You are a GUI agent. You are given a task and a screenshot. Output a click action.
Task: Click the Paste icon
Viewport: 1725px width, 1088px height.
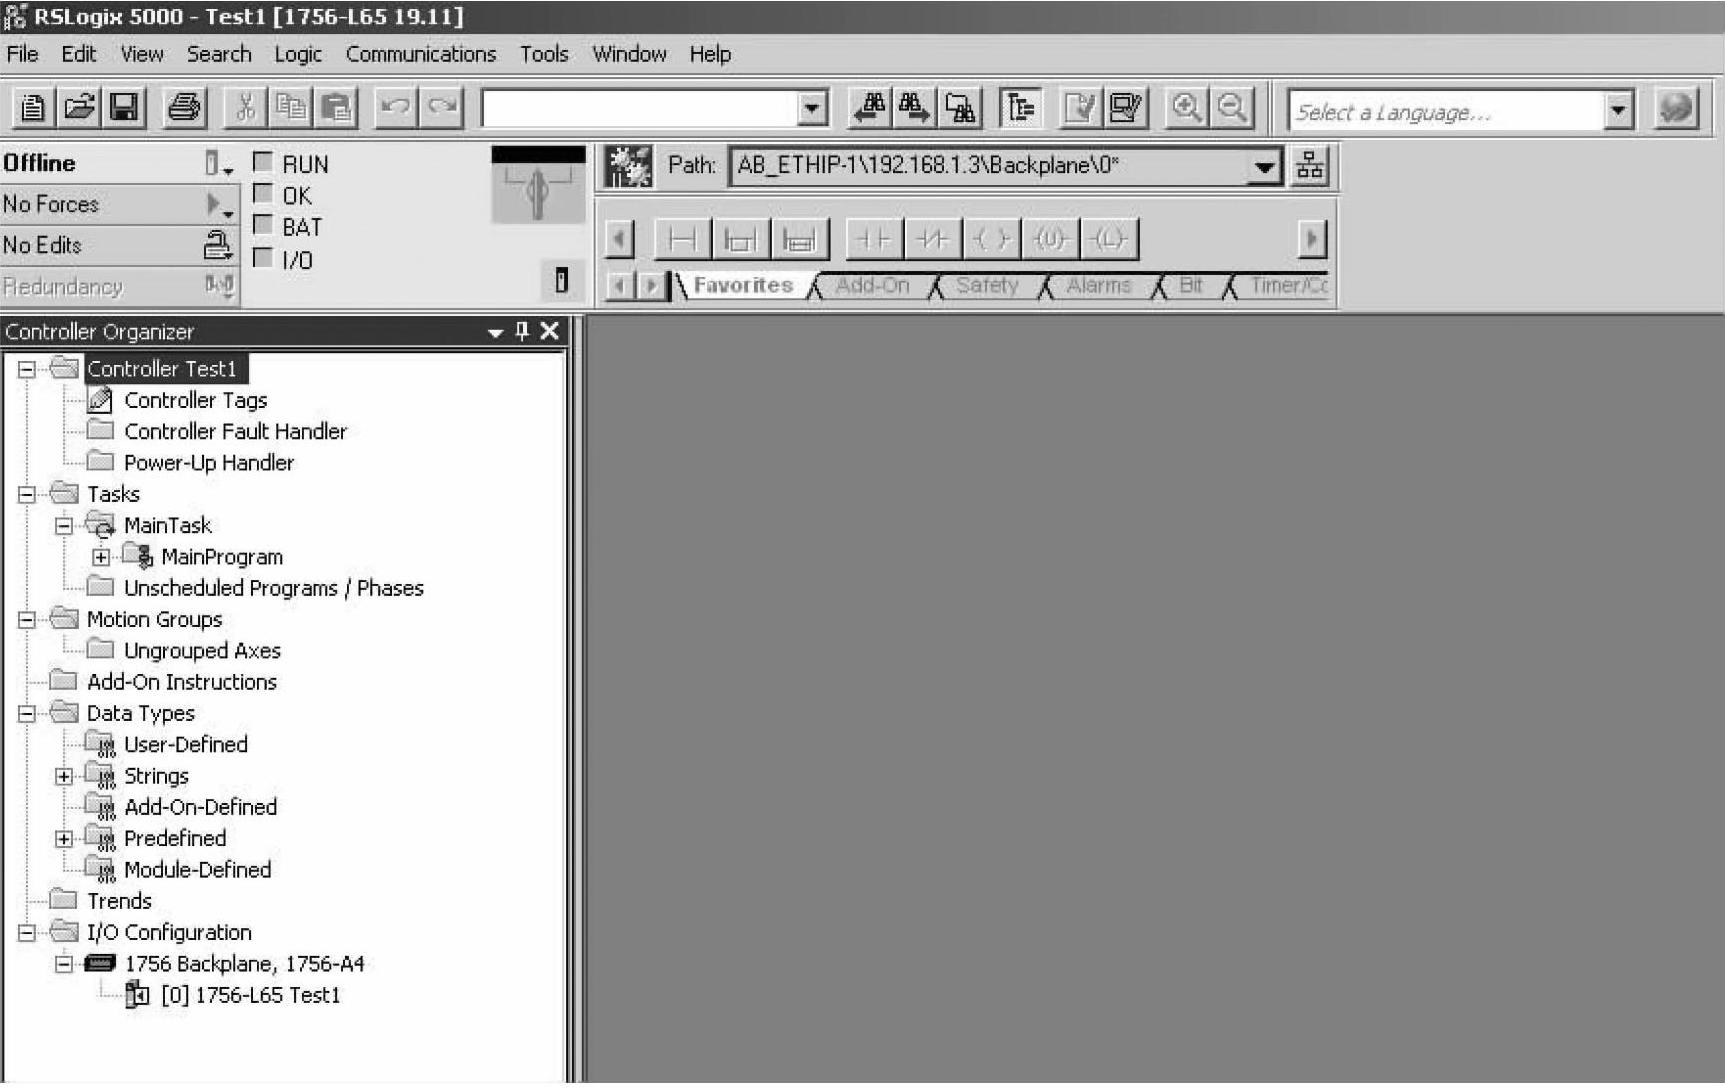337,107
